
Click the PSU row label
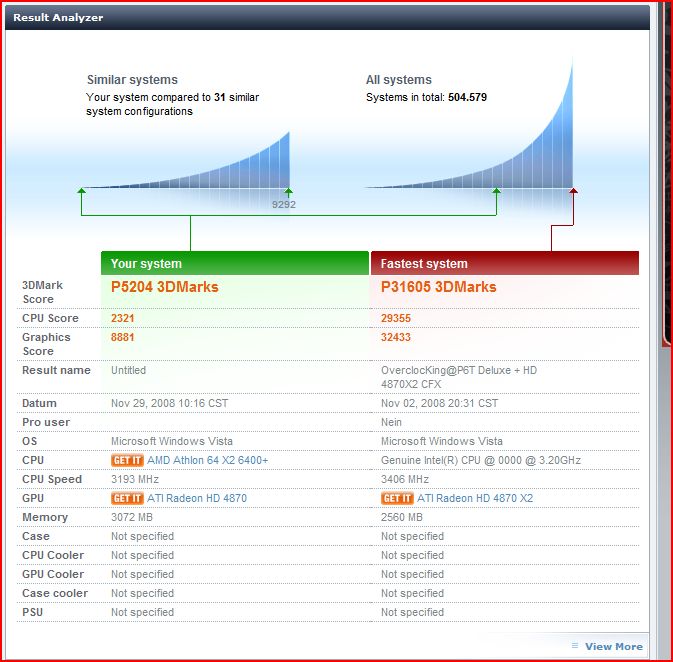click(32, 612)
